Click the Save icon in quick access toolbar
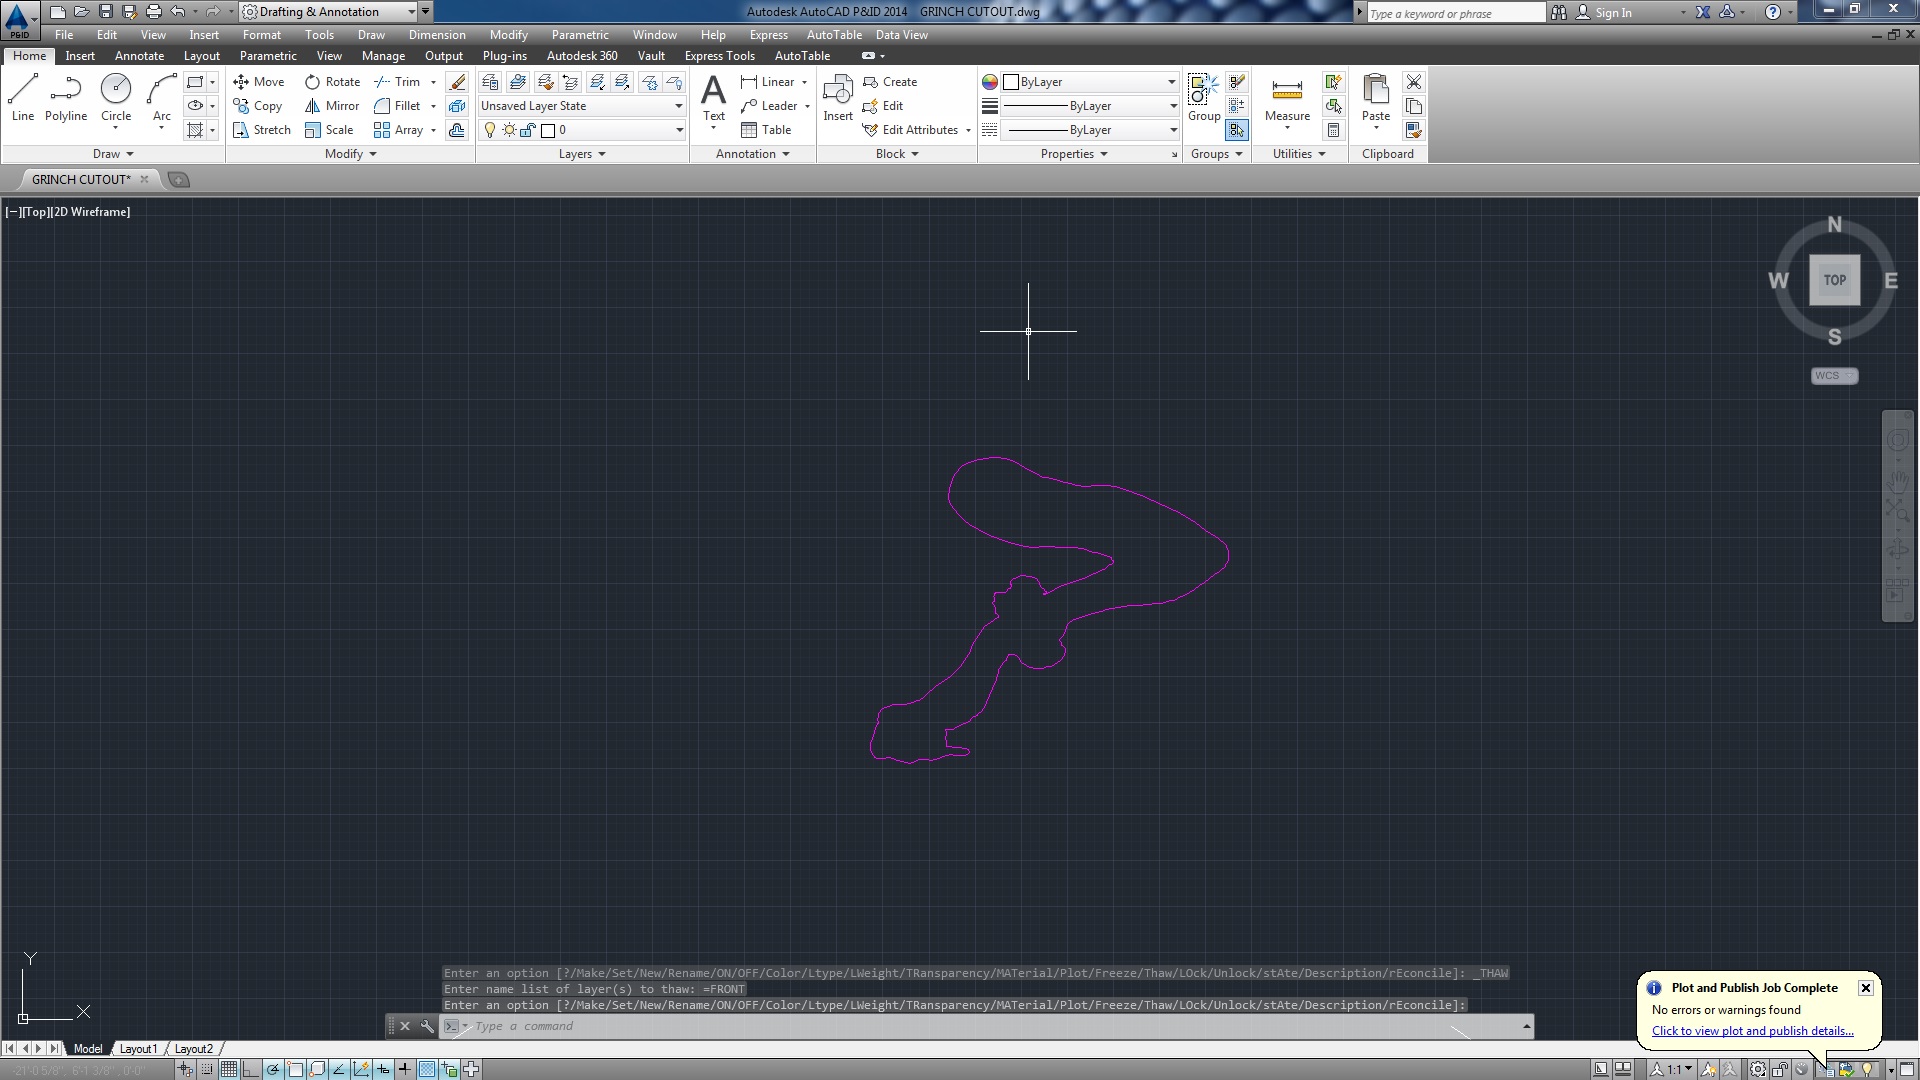 (x=106, y=12)
